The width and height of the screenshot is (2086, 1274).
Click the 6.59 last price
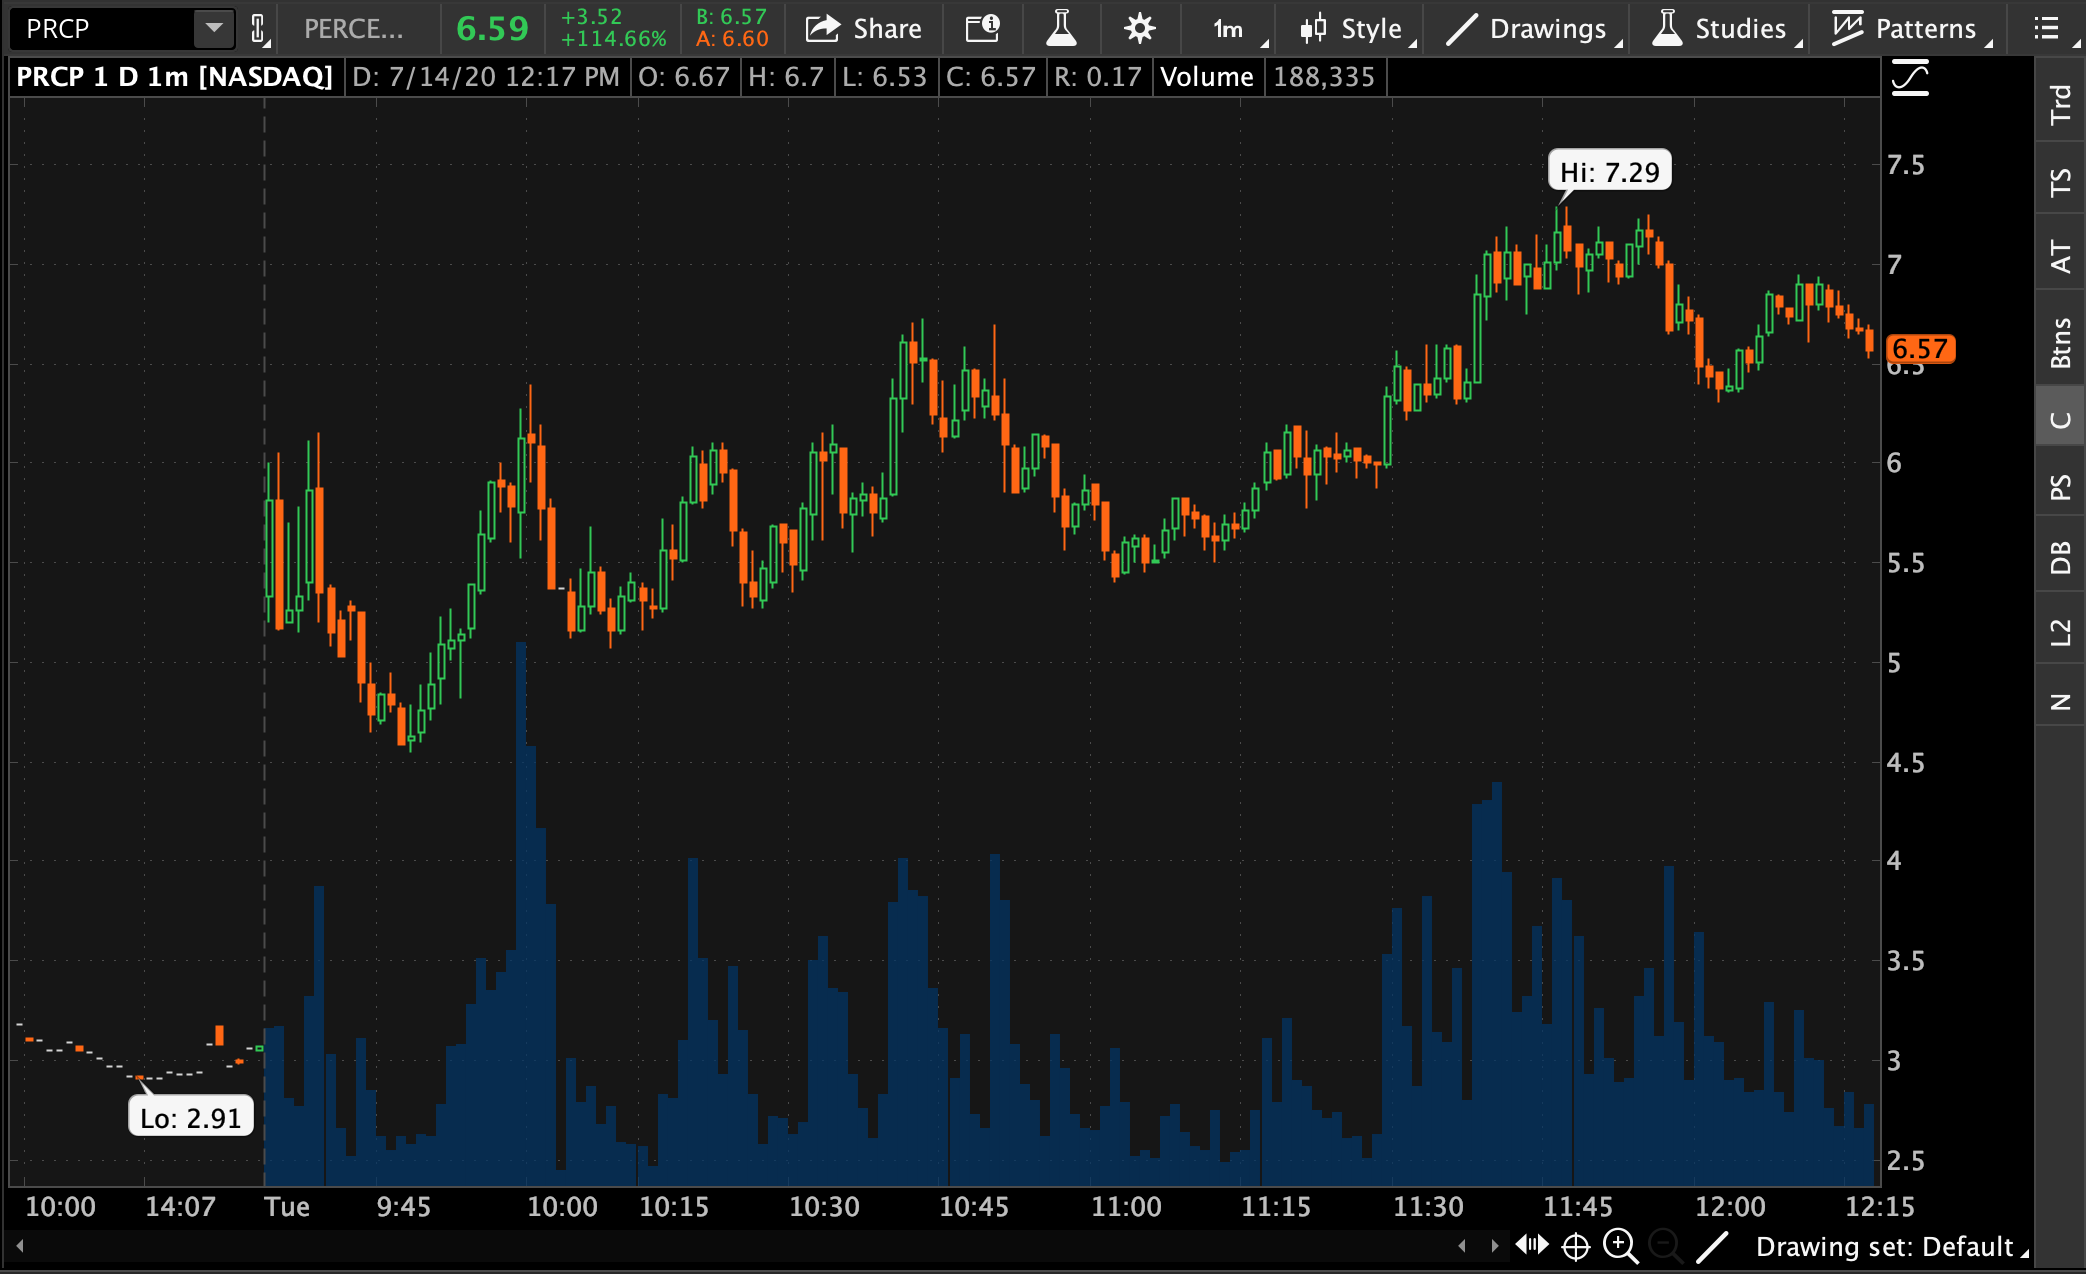click(492, 29)
